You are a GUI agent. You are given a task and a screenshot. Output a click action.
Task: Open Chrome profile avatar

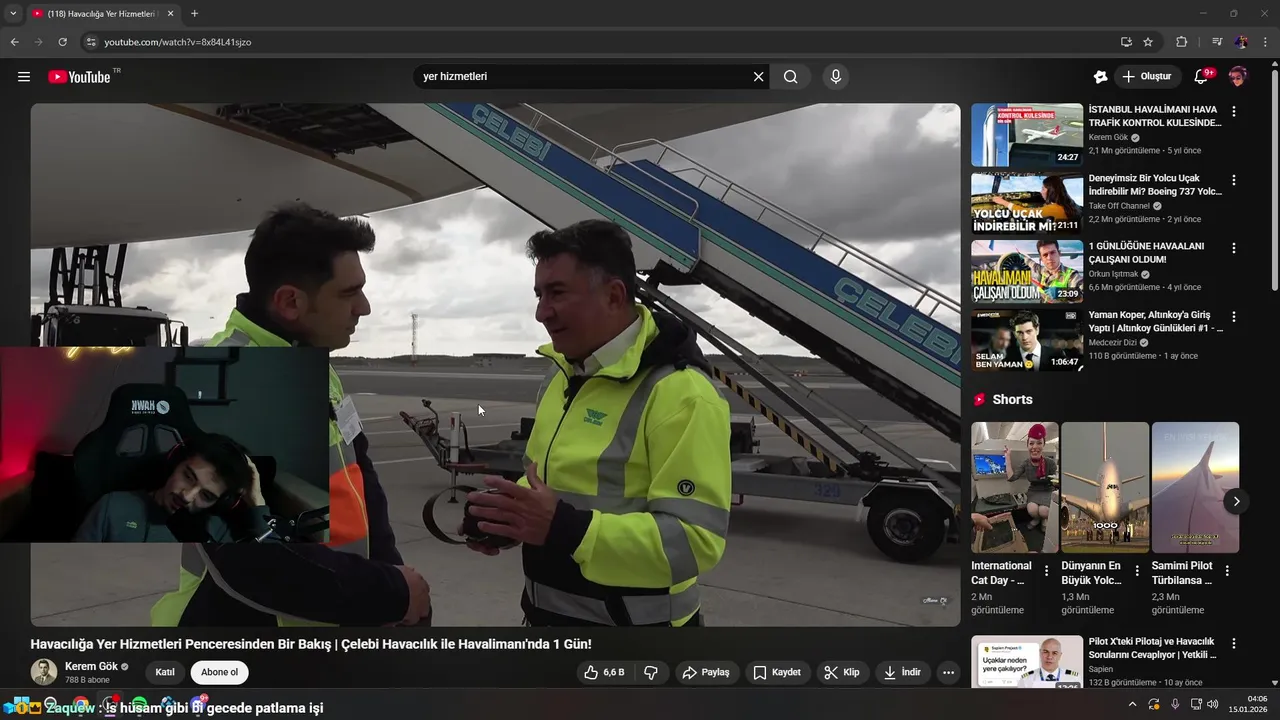(x=1241, y=42)
